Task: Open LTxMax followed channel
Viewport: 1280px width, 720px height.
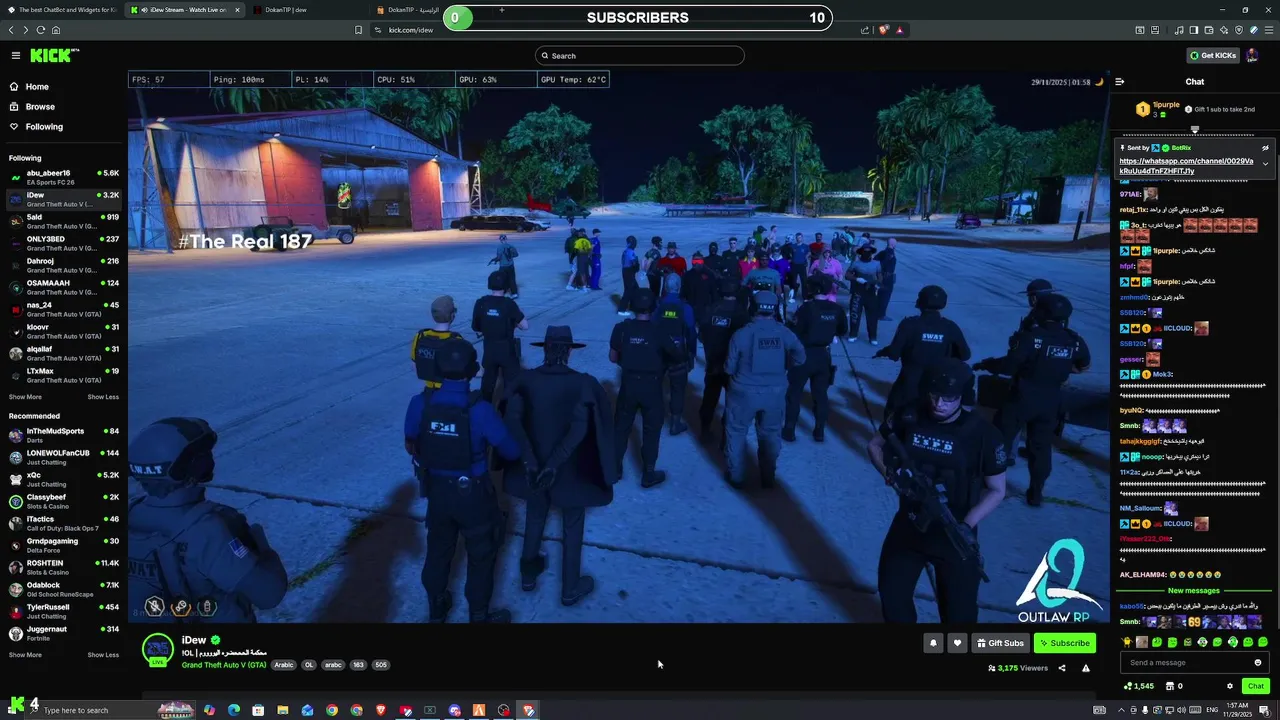Action: click(63, 375)
